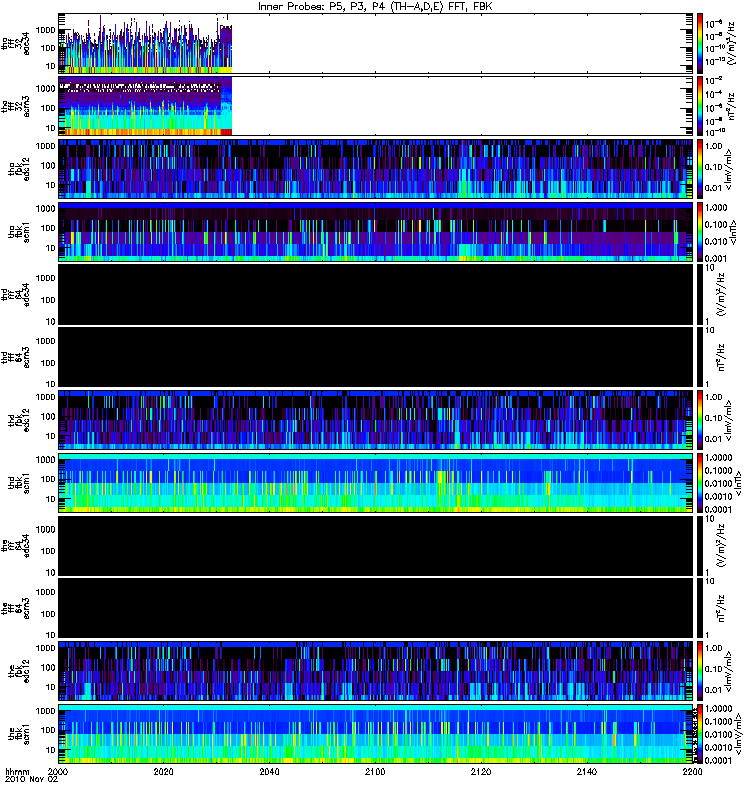750x800 pixels.
Task: Open the the fbk scm1 spectrogram panel
Action: (x=375, y=734)
